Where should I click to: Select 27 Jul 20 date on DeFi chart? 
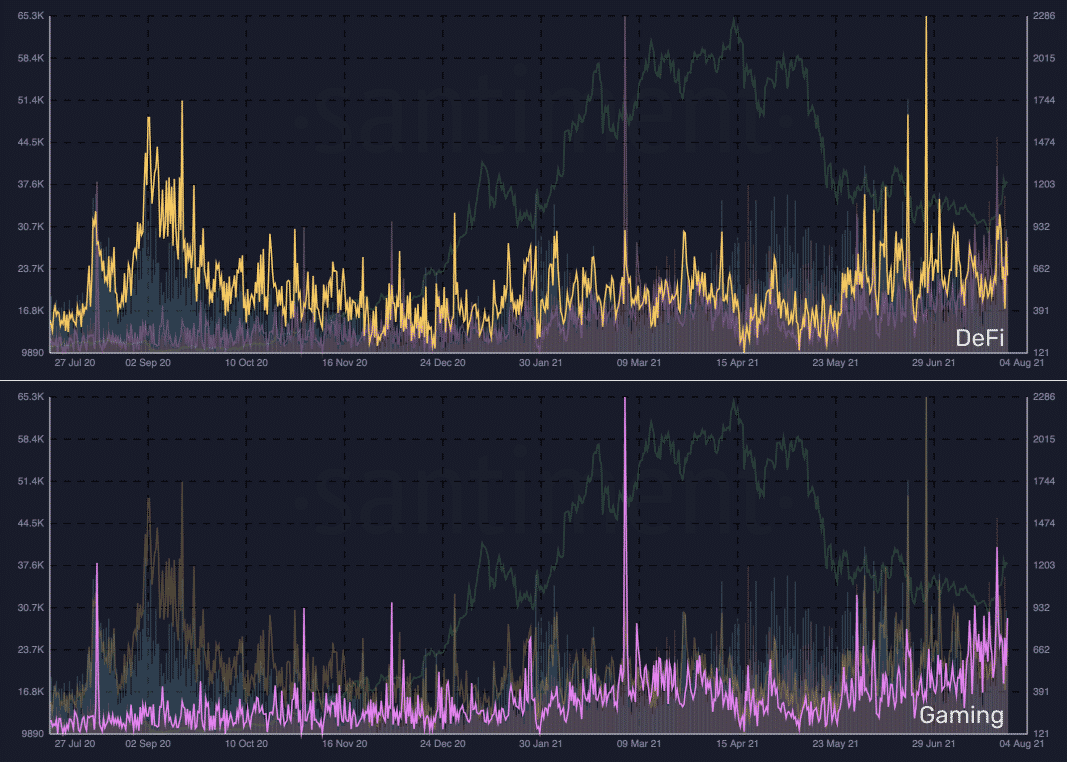click(x=75, y=363)
